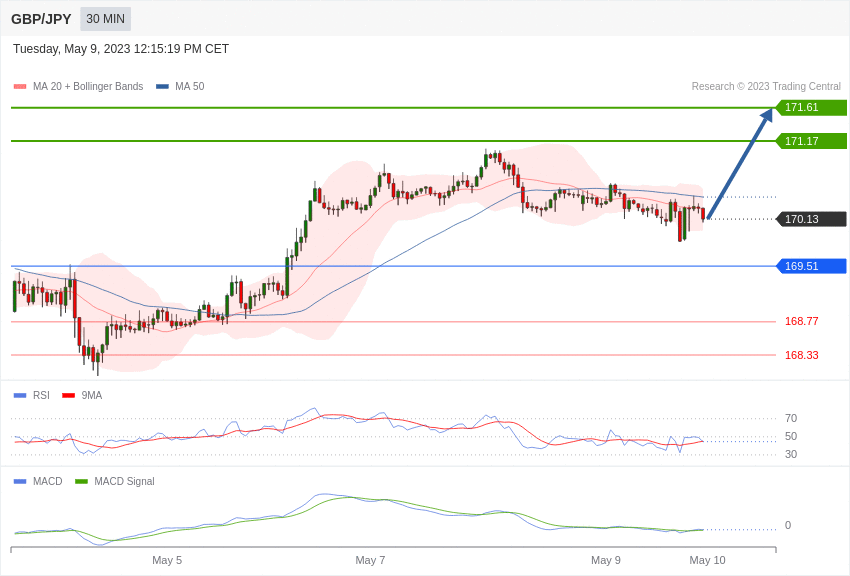Click the MA 50 blue legend swatch
850x576 pixels.
[162, 86]
